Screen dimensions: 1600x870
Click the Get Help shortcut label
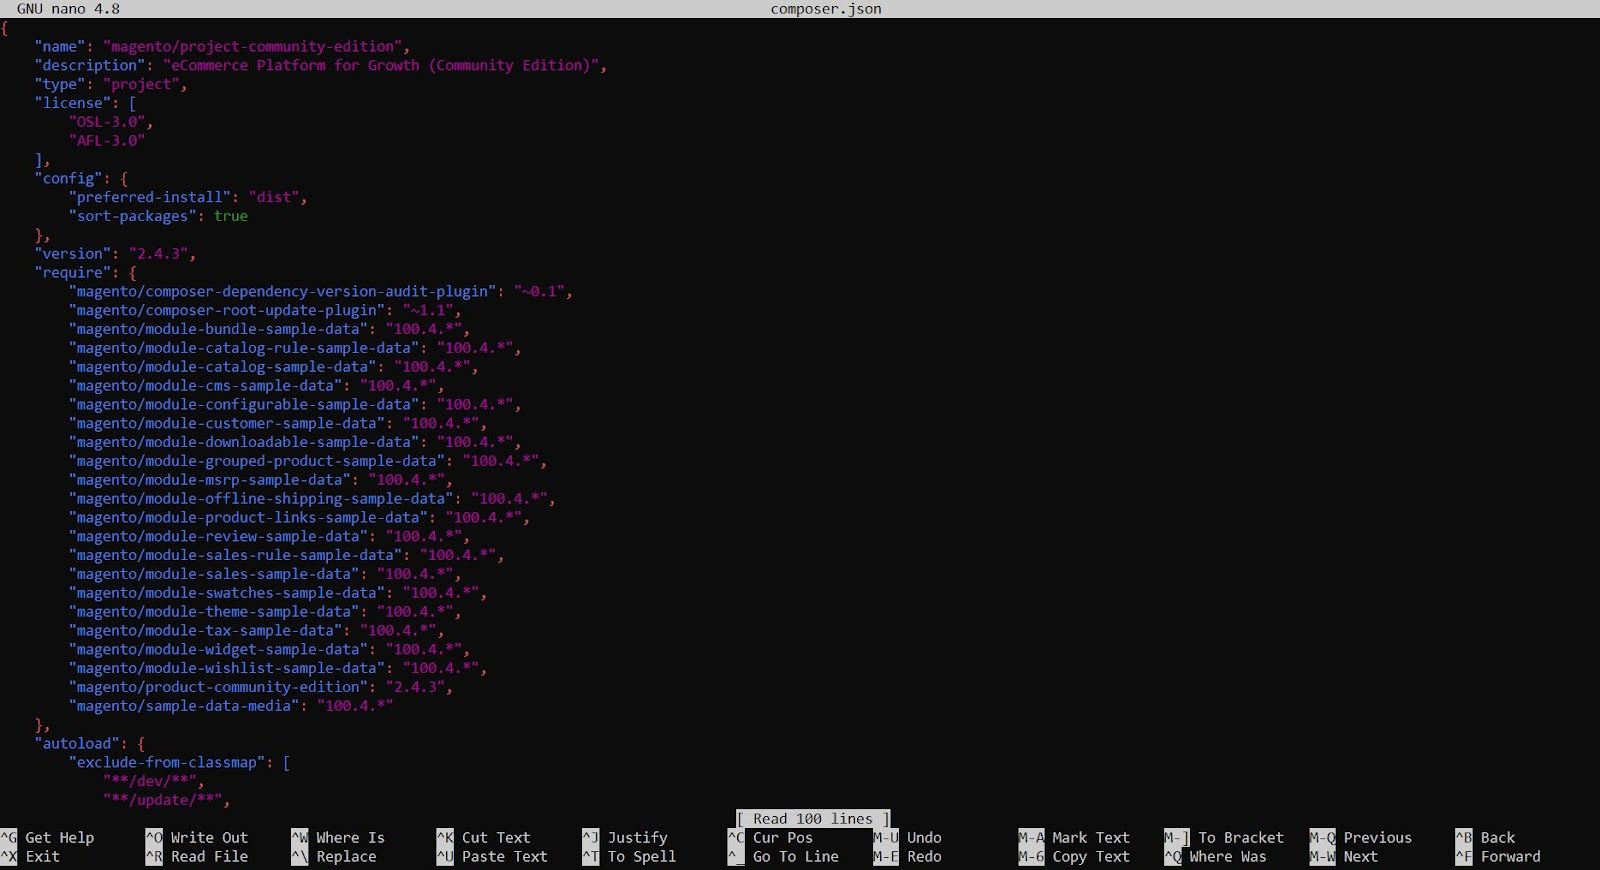tap(59, 838)
